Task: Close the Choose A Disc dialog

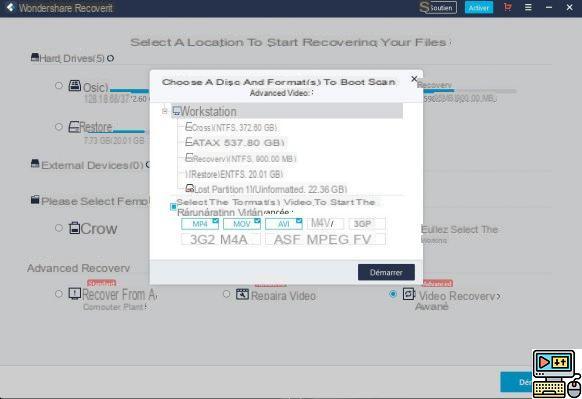Action: [414, 79]
